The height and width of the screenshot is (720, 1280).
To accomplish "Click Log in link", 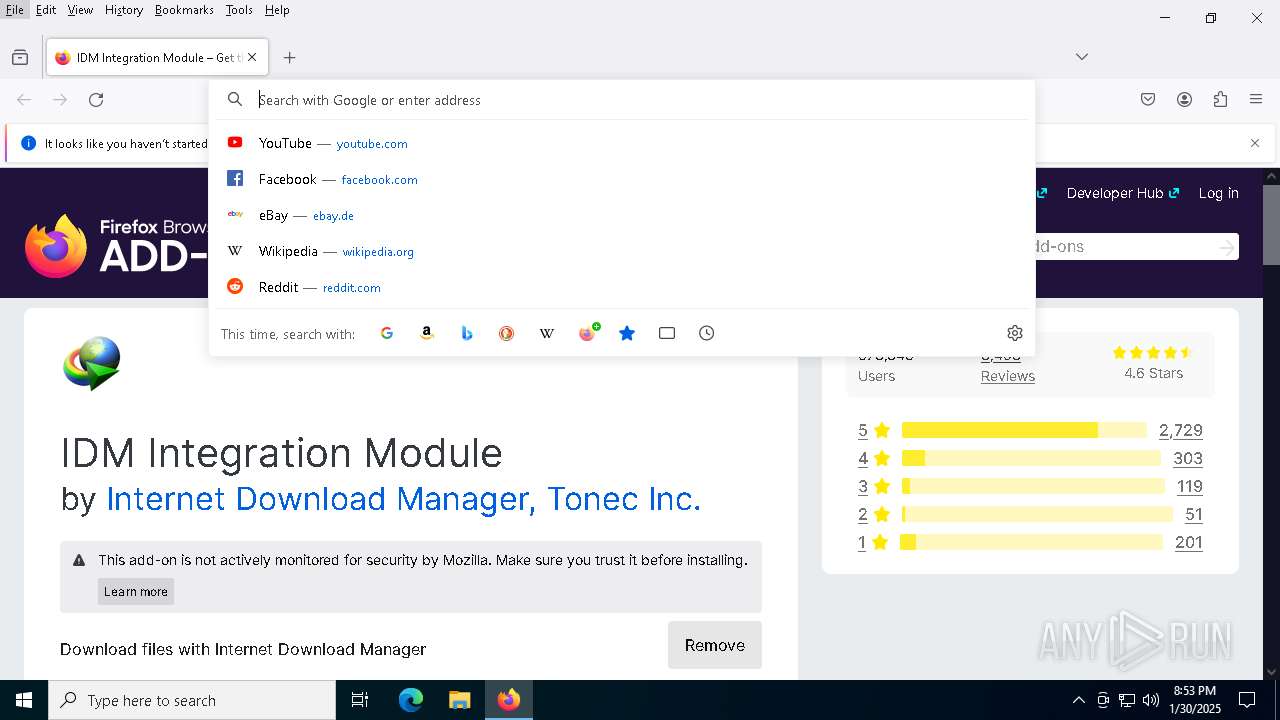I will point(1218,193).
